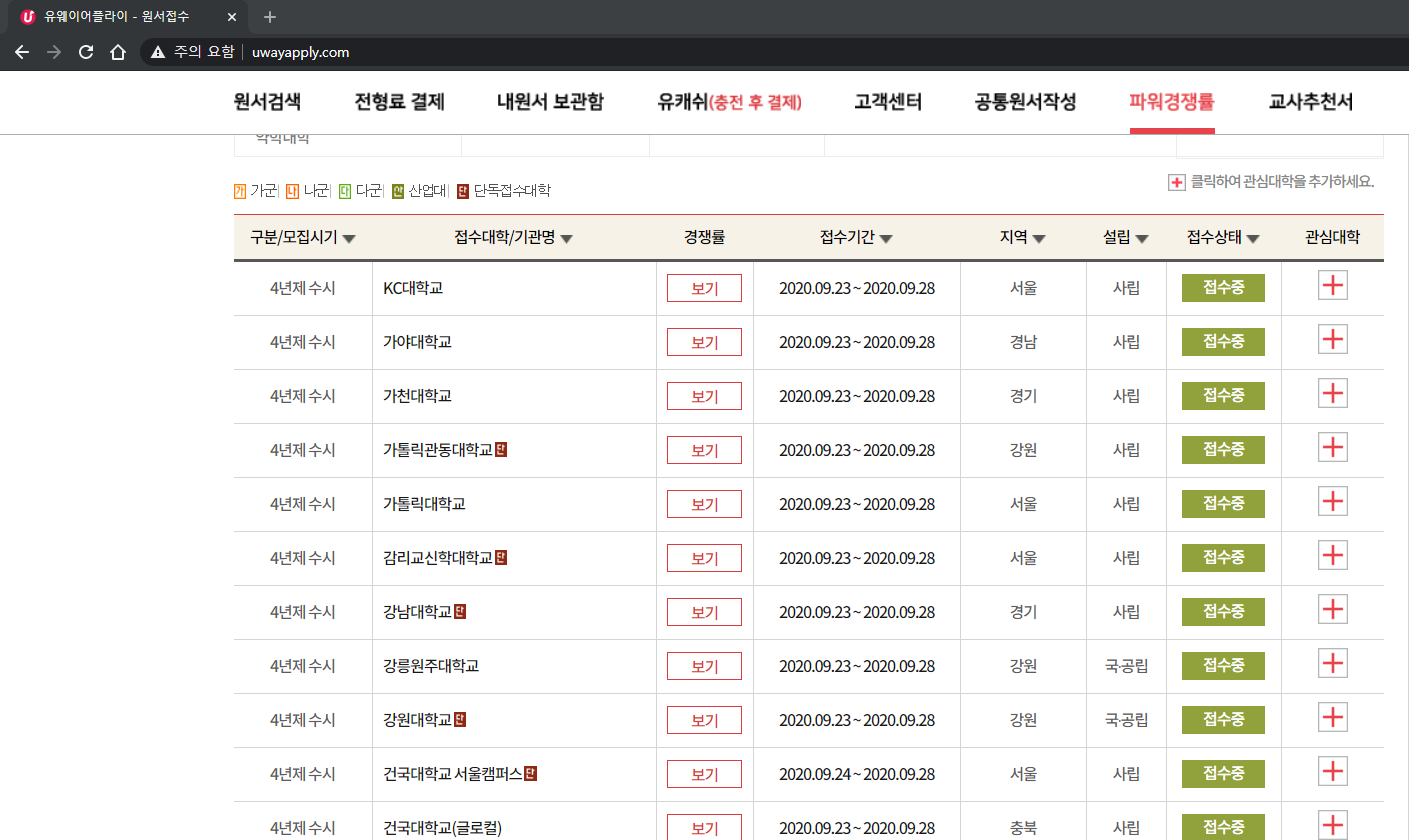Open 접수상태 column filter dropdown

coord(1253,239)
